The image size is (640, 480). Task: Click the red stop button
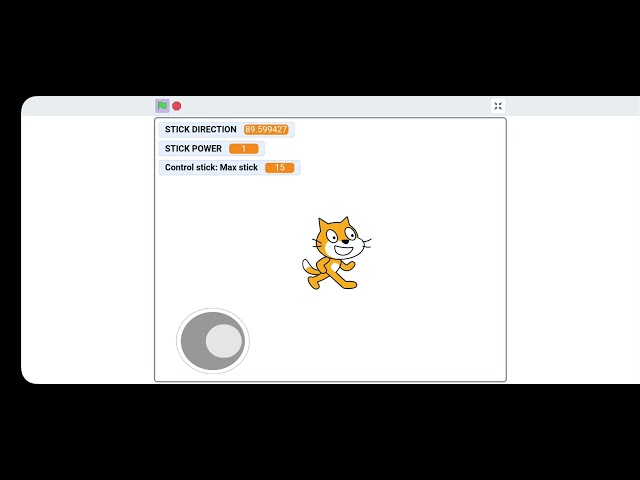[x=177, y=106]
